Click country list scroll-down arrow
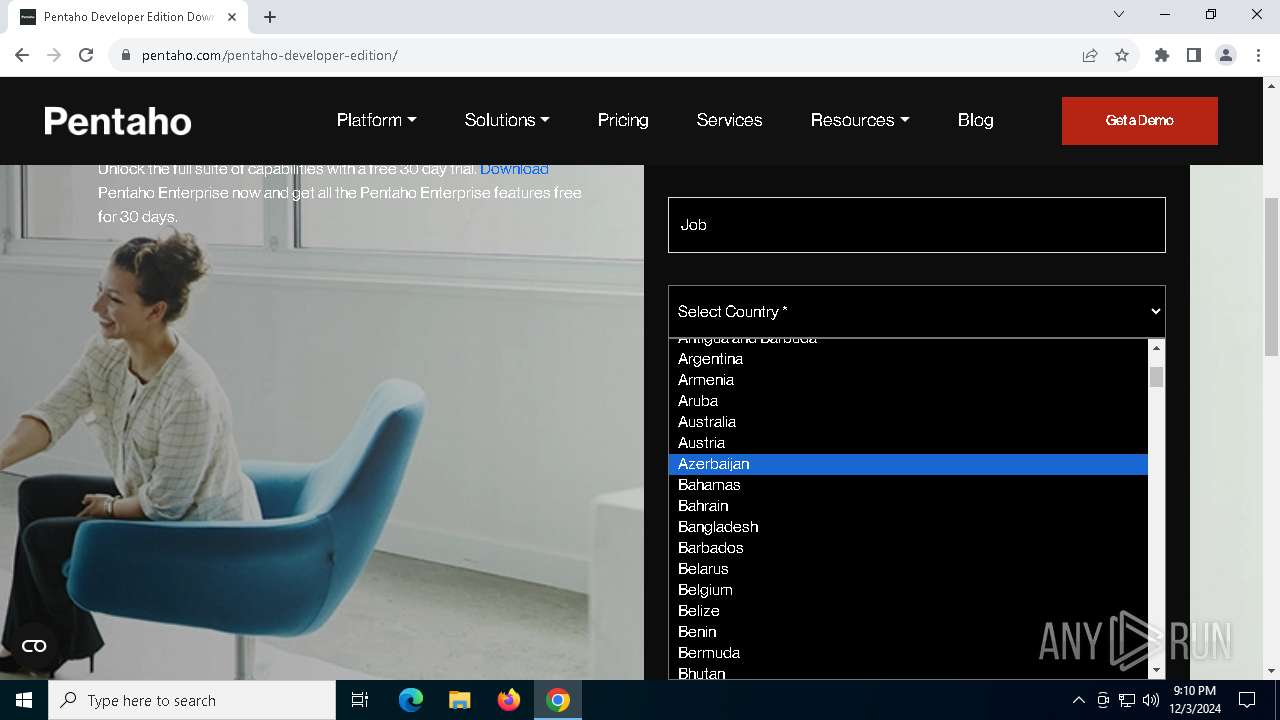 (1156, 670)
